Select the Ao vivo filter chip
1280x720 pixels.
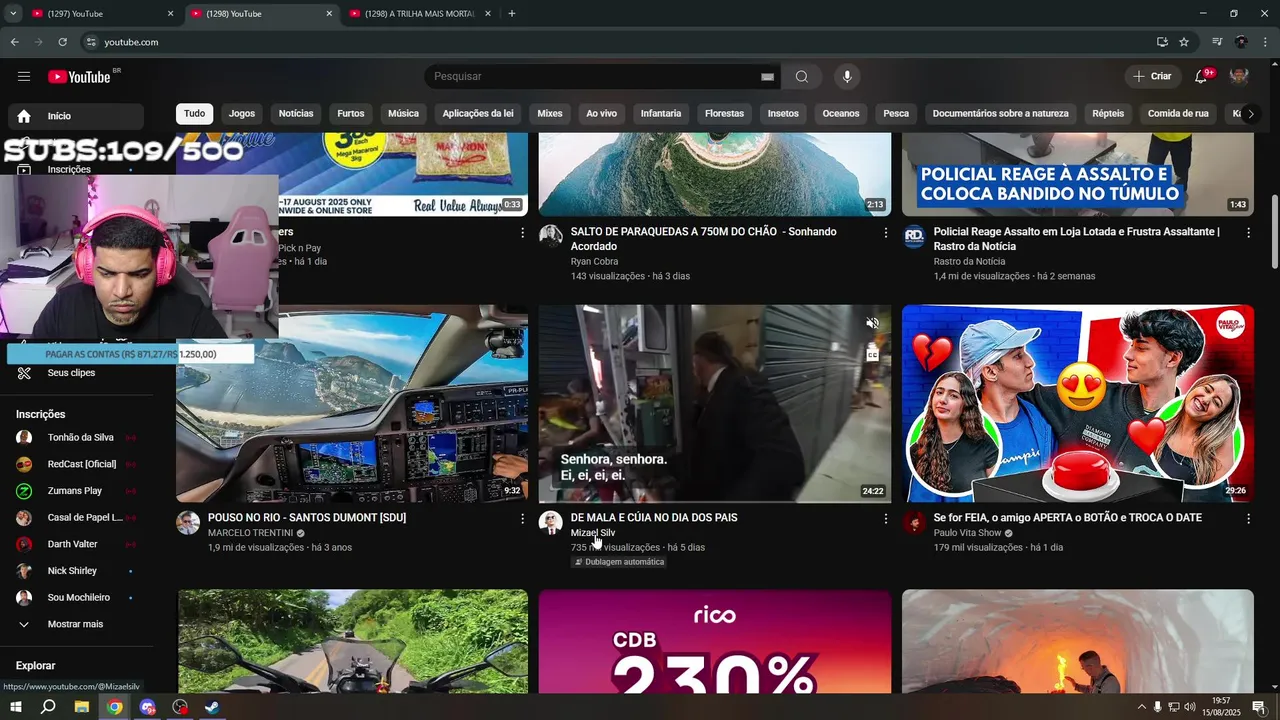click(x=601, y=114)
